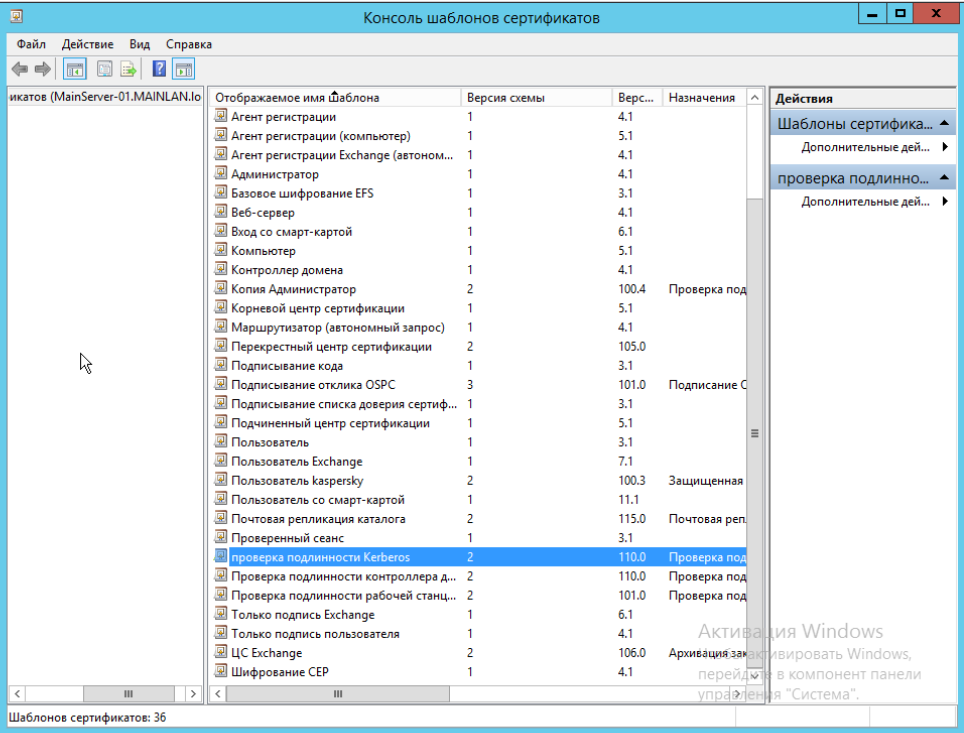Select the Контроллер домена template icon
Viewport: 964px width, 733px height.
(222, 270)
